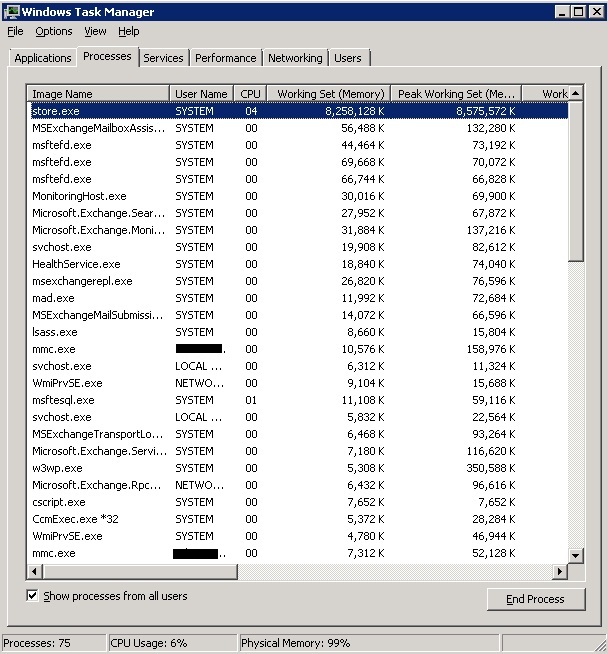Click the horizontal scrollbar thumb
Screen dimensions: 608x654
pyautogui.click(x=140, y=571)
